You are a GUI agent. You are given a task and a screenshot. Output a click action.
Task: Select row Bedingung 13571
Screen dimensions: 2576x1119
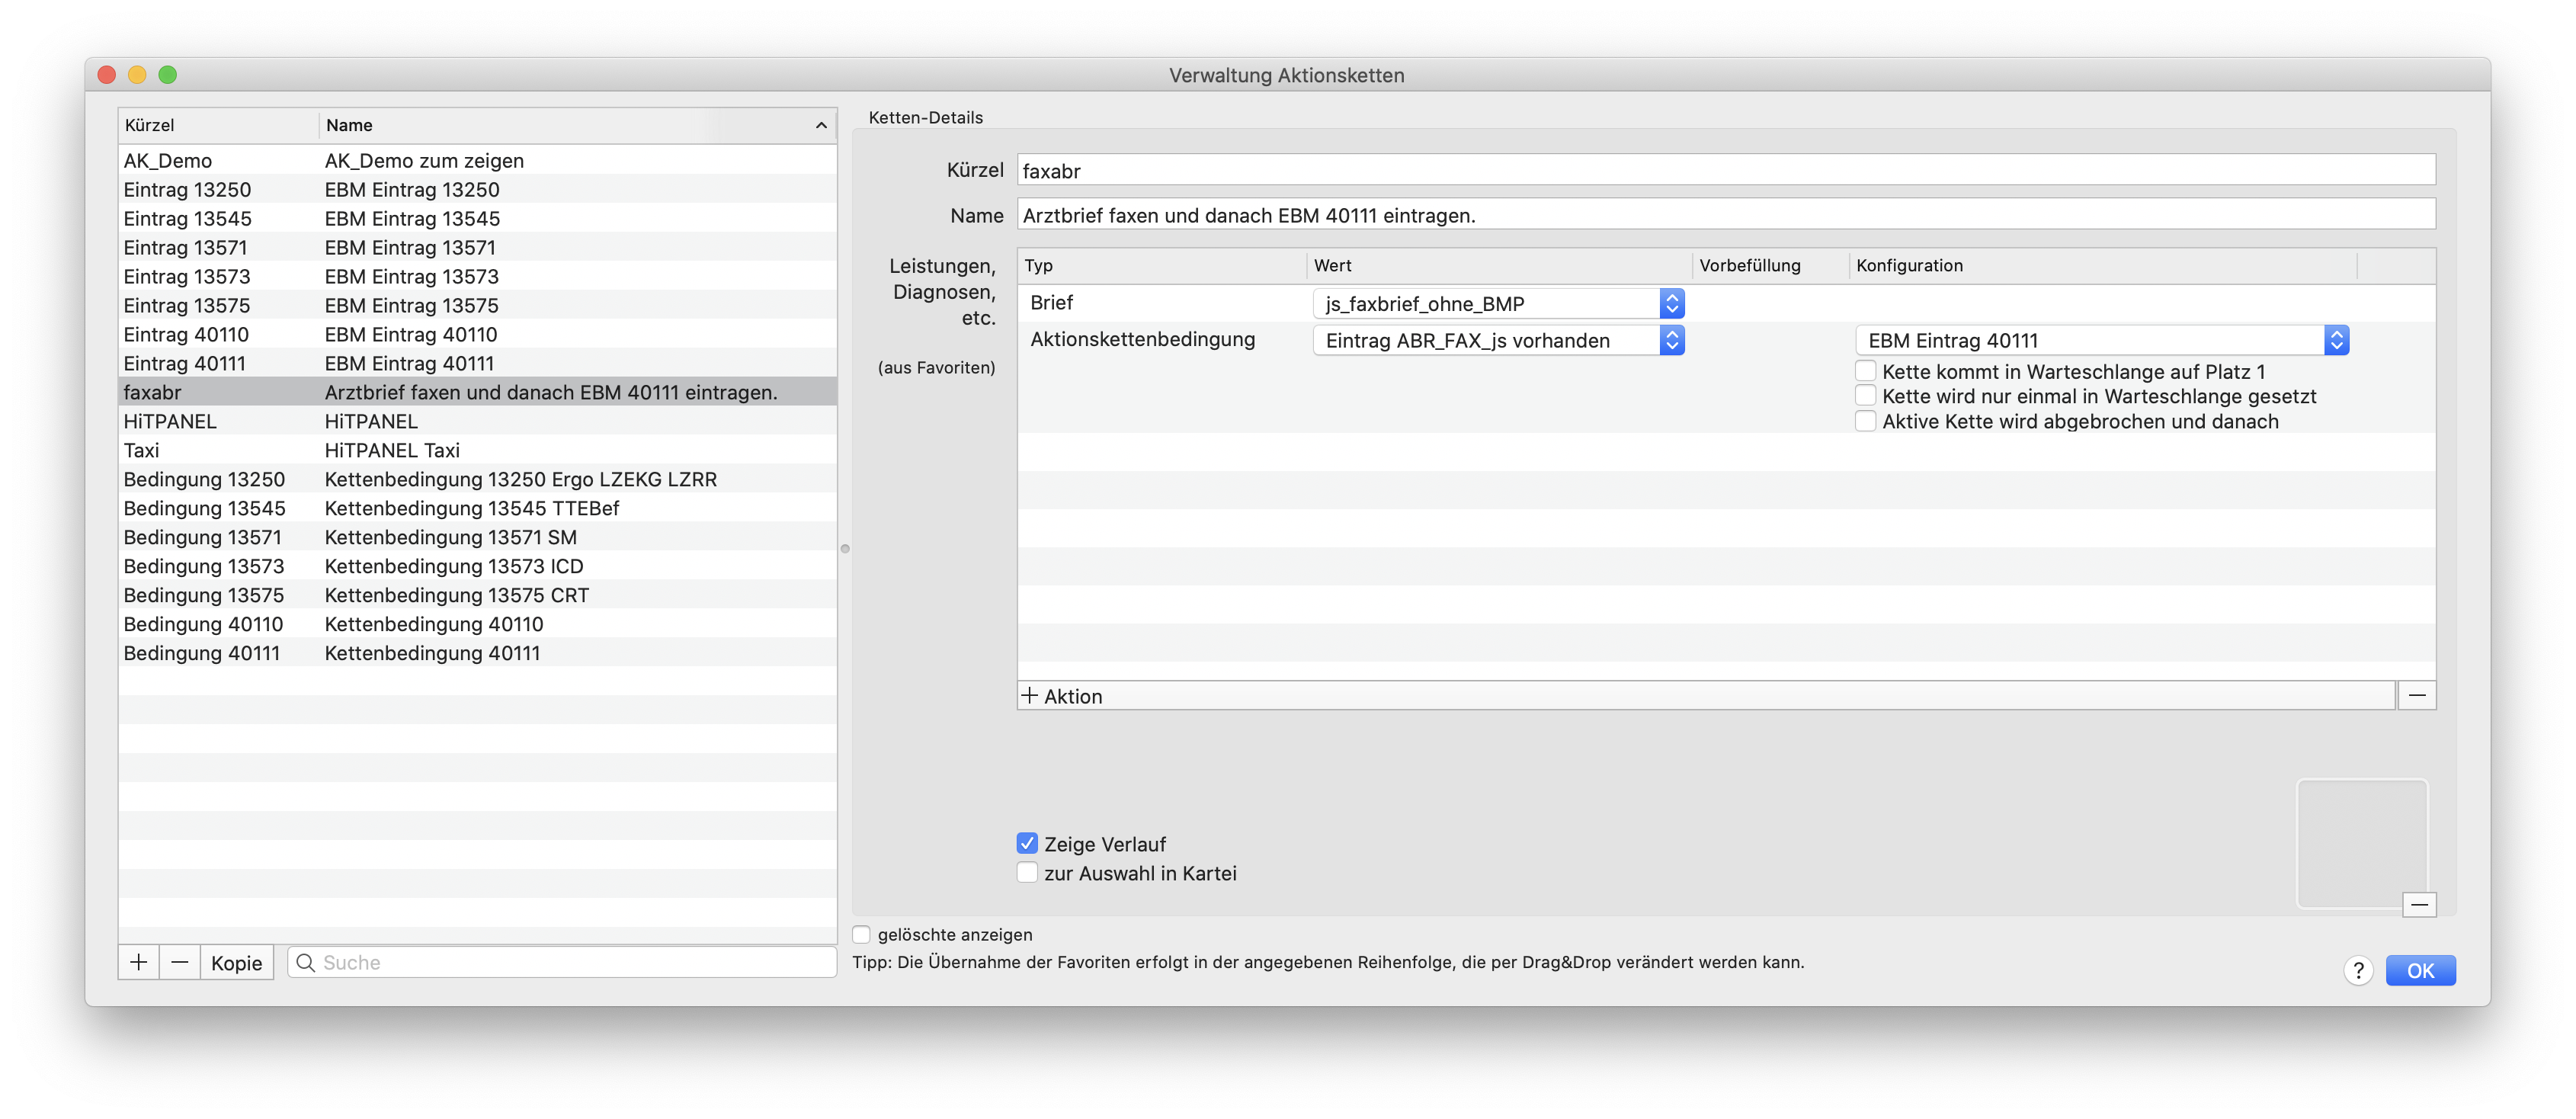(x=478, y=537)
